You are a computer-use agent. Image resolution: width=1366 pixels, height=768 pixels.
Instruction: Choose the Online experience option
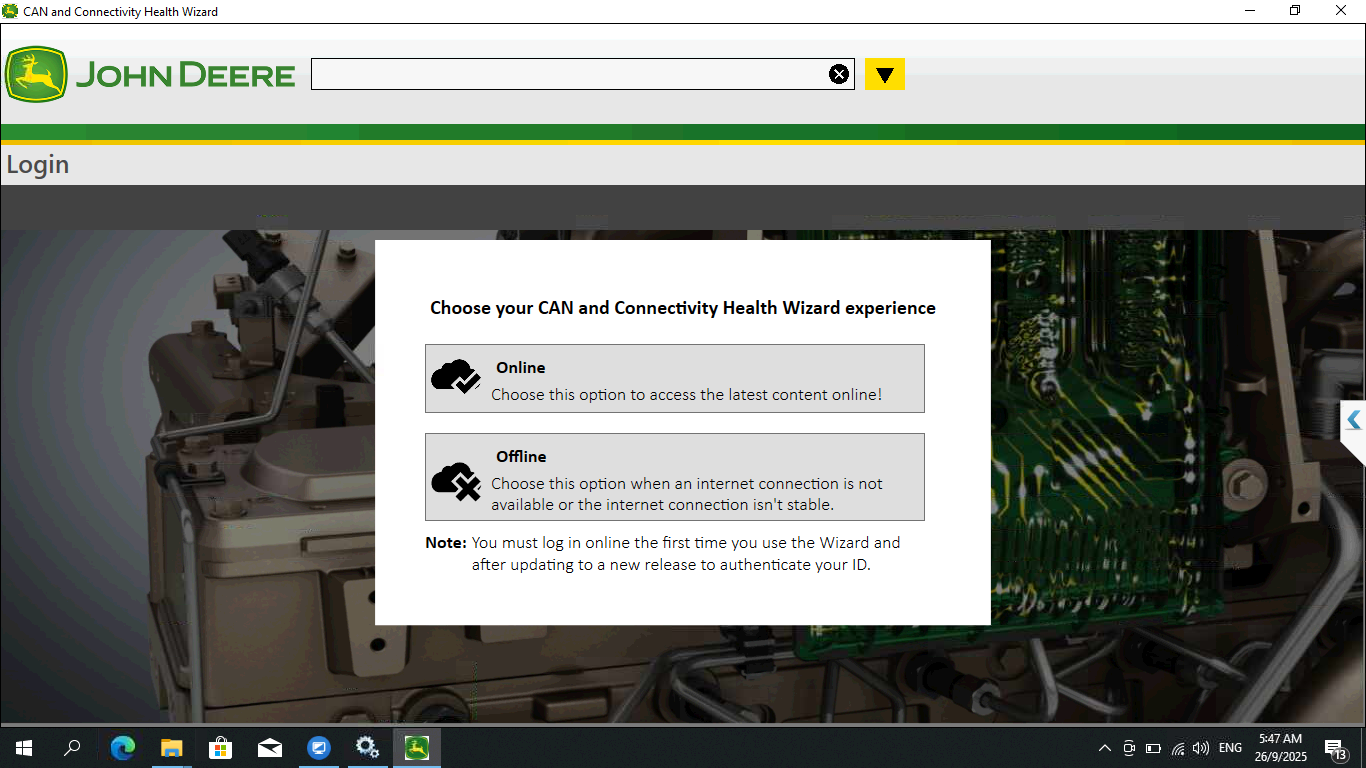[x=675, y=378]
